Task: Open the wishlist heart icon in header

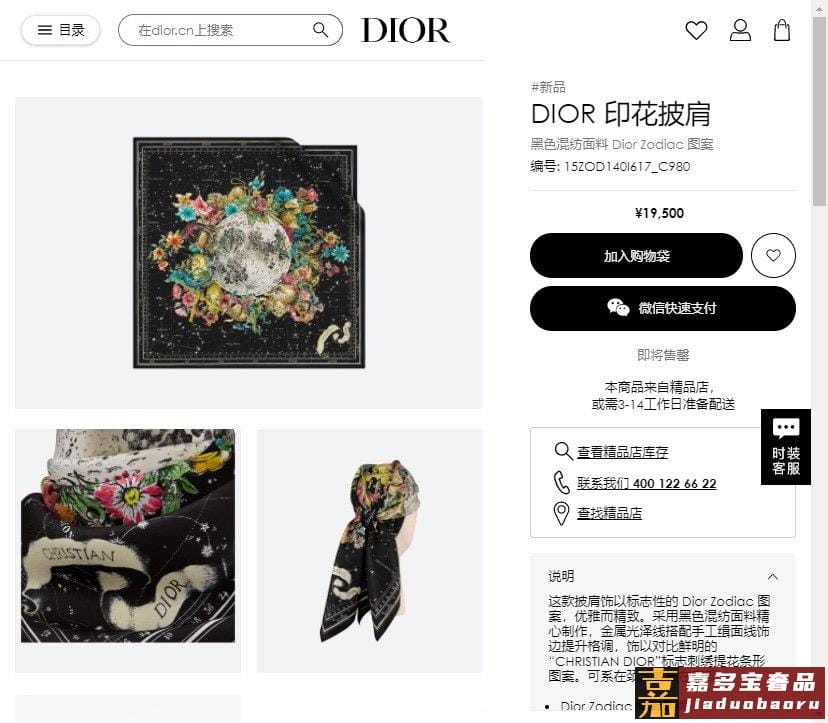Action: coord(696,30)
